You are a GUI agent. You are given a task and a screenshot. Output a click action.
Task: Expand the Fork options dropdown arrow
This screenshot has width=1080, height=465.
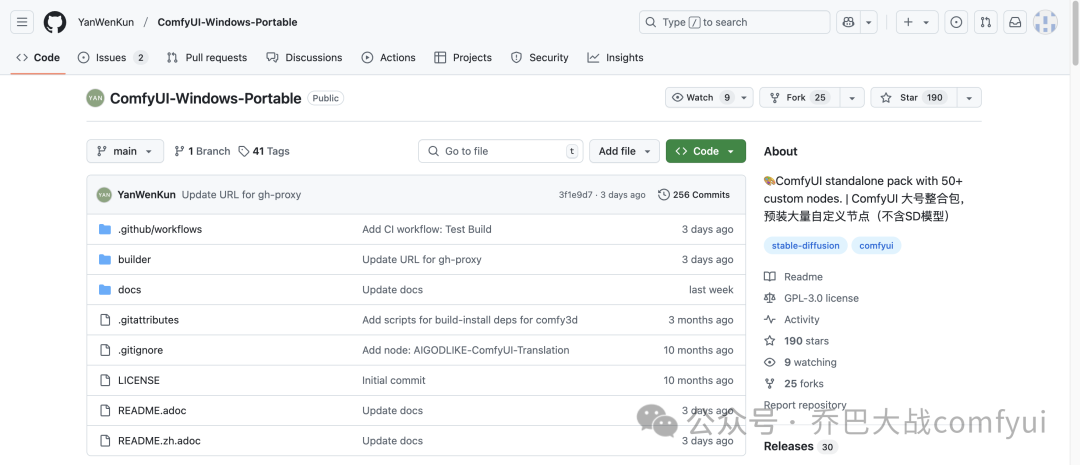[x=853, y=98]
